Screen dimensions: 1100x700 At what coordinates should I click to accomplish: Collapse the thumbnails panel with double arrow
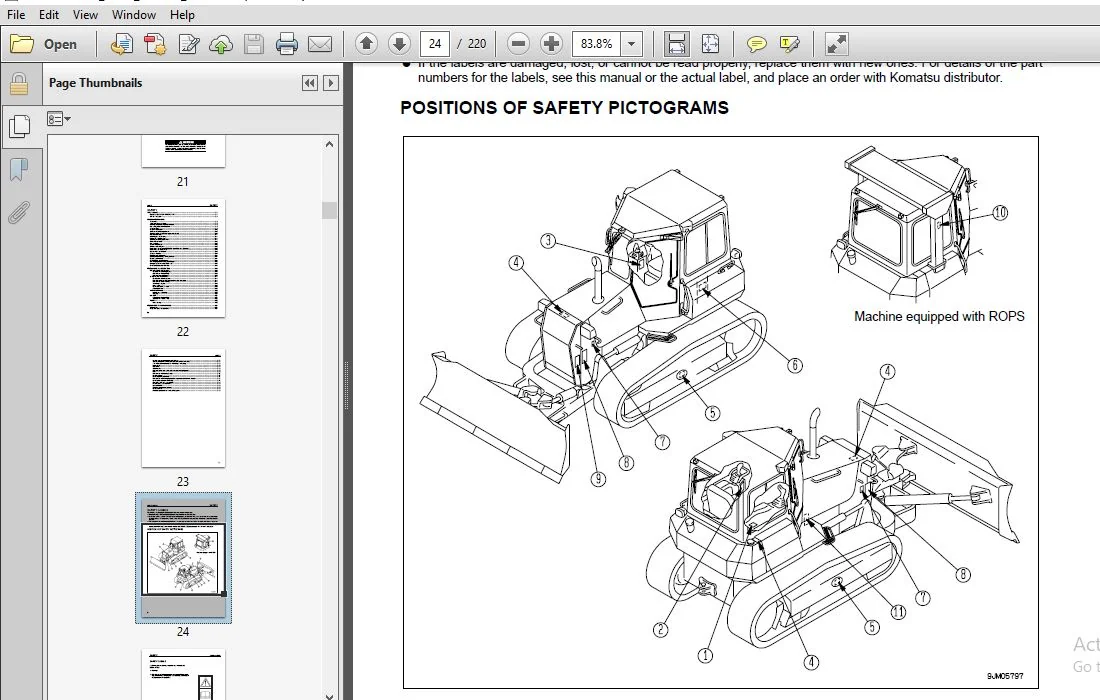[309, 83]
